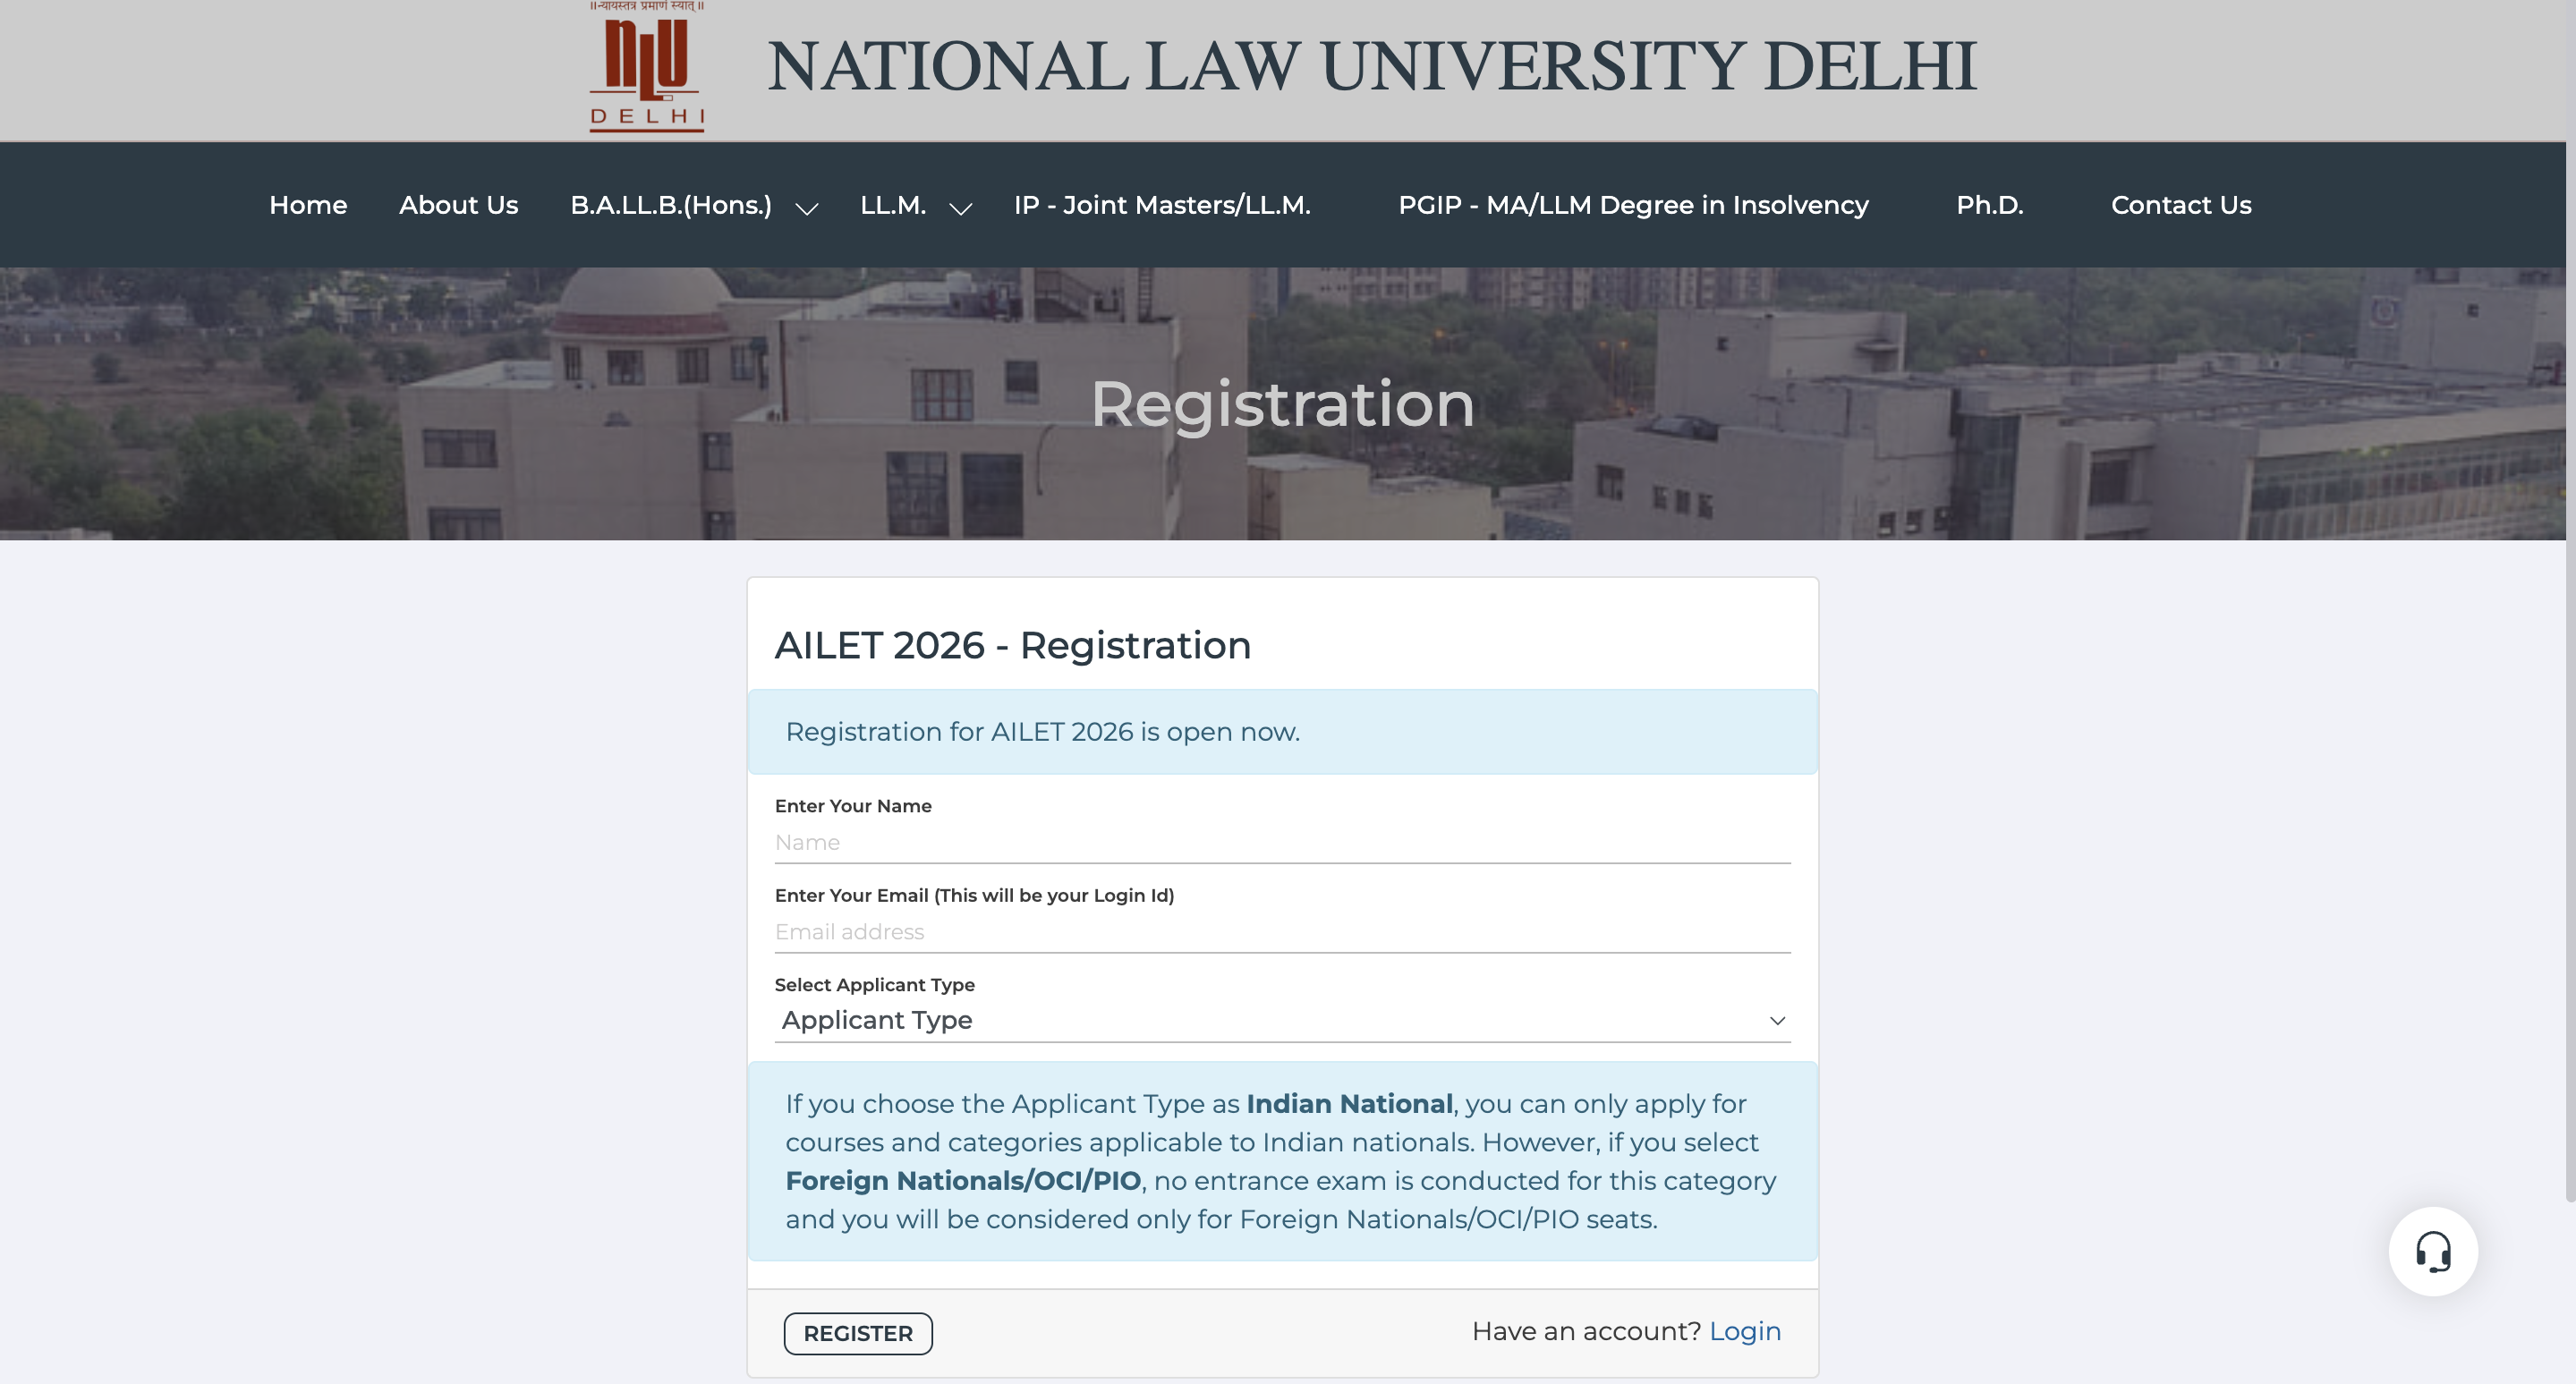
Task: Go to the Home menu item
Action: click(308, 205)
